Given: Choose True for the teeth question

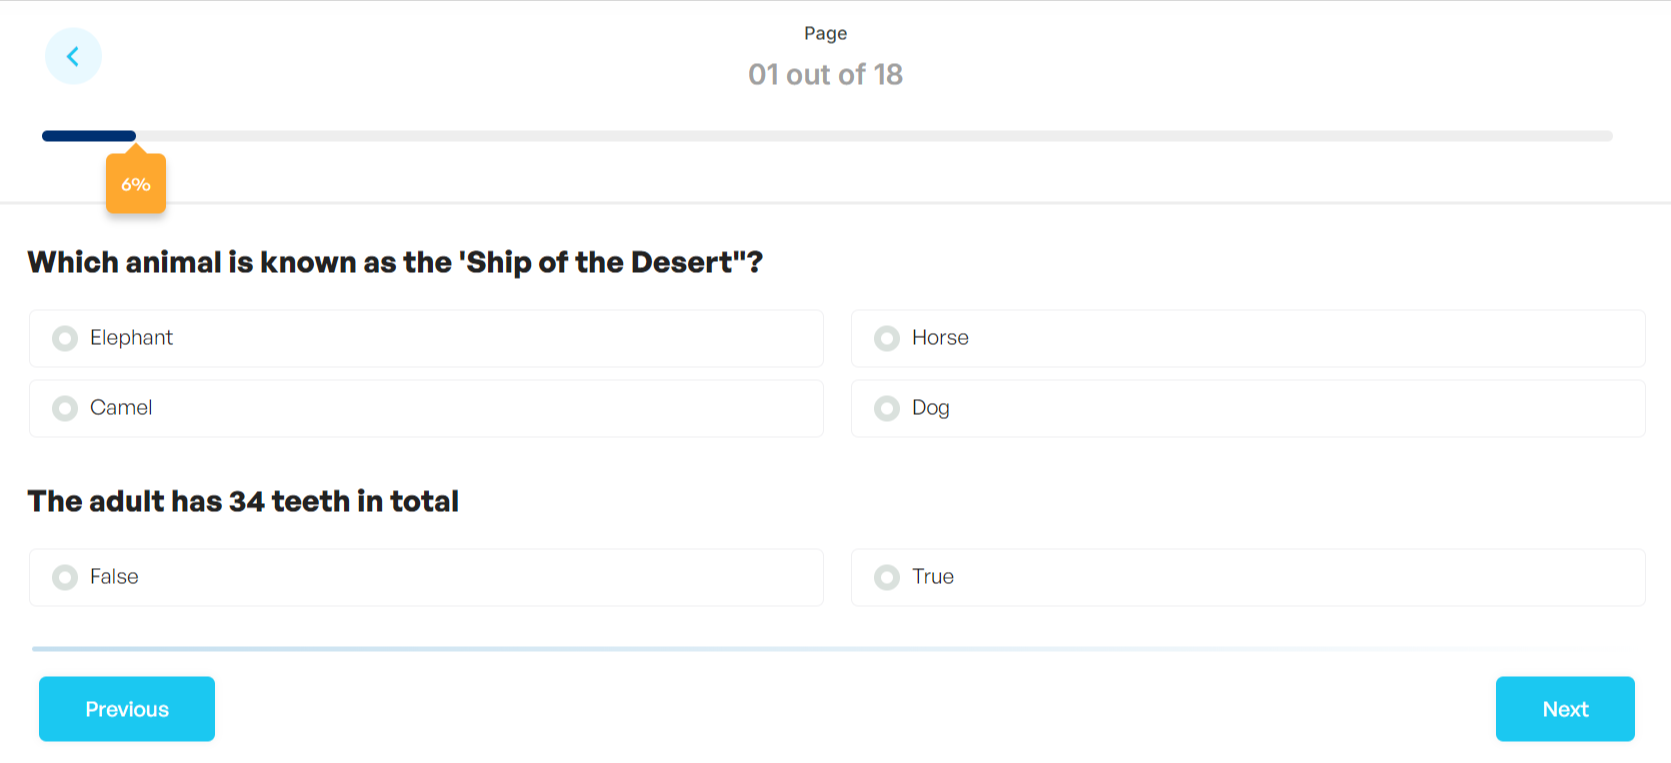Looking at the screenshot, I should (x=886, y=577).
